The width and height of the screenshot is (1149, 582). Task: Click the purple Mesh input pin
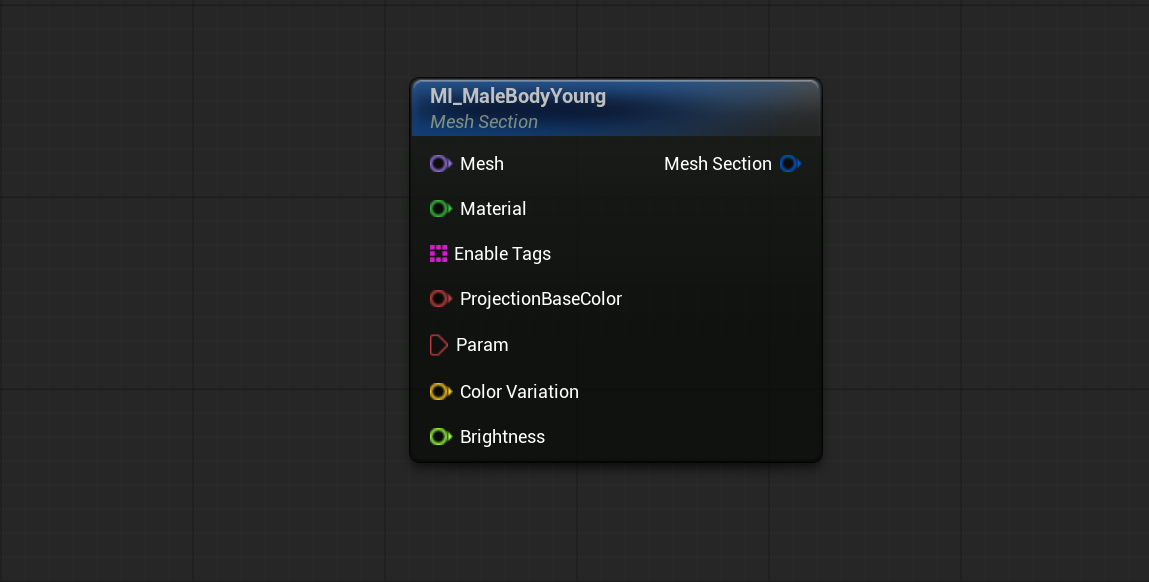pos(440,163)
